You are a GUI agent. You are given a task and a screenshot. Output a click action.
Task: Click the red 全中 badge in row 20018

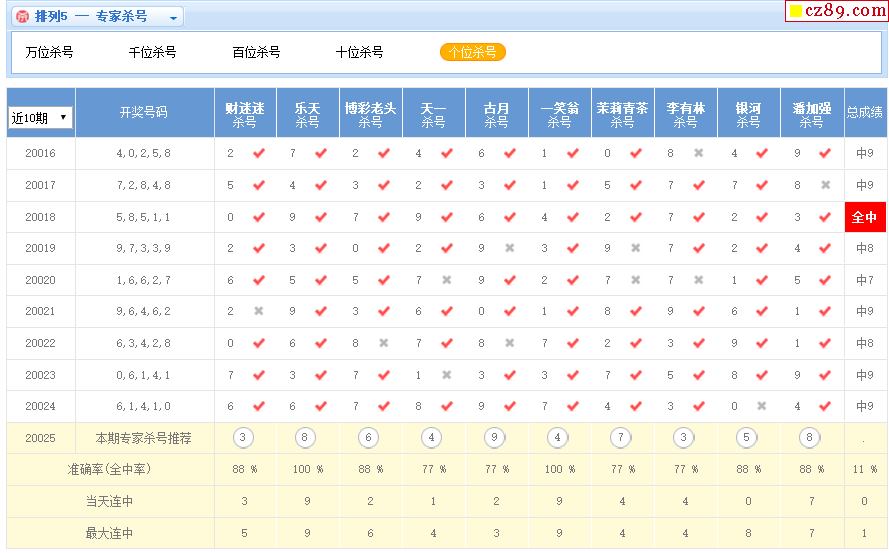(864, 217)
